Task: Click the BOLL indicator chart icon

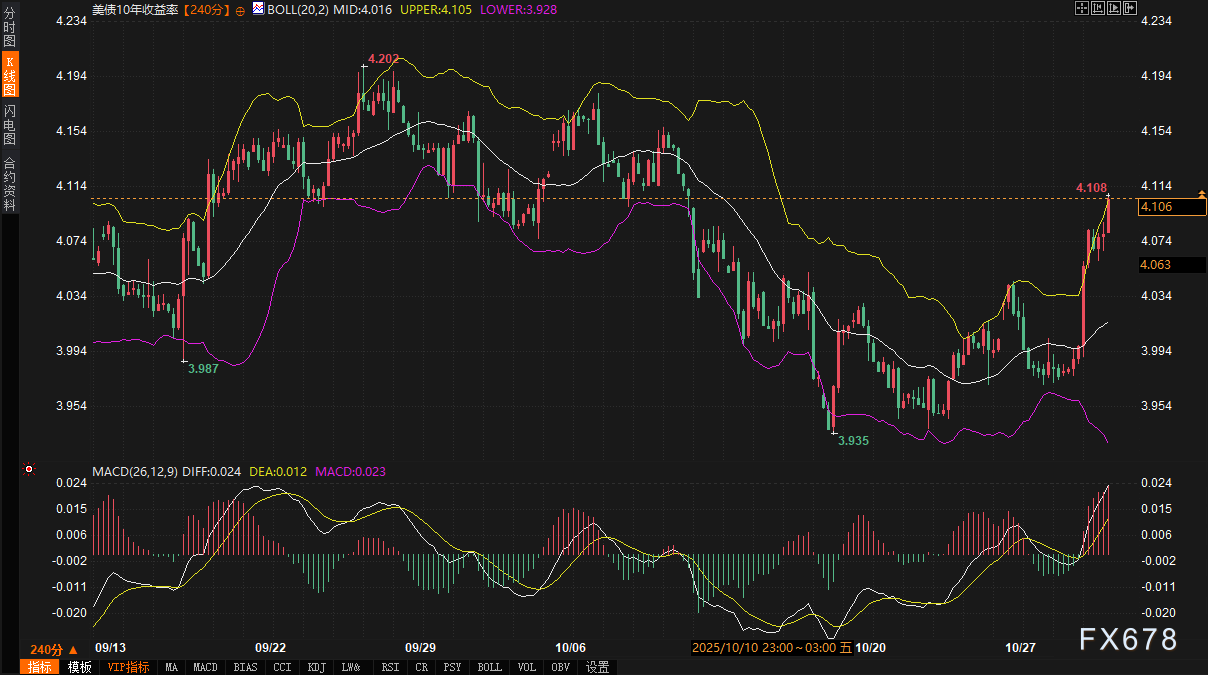Action: [x=259, y=8]
